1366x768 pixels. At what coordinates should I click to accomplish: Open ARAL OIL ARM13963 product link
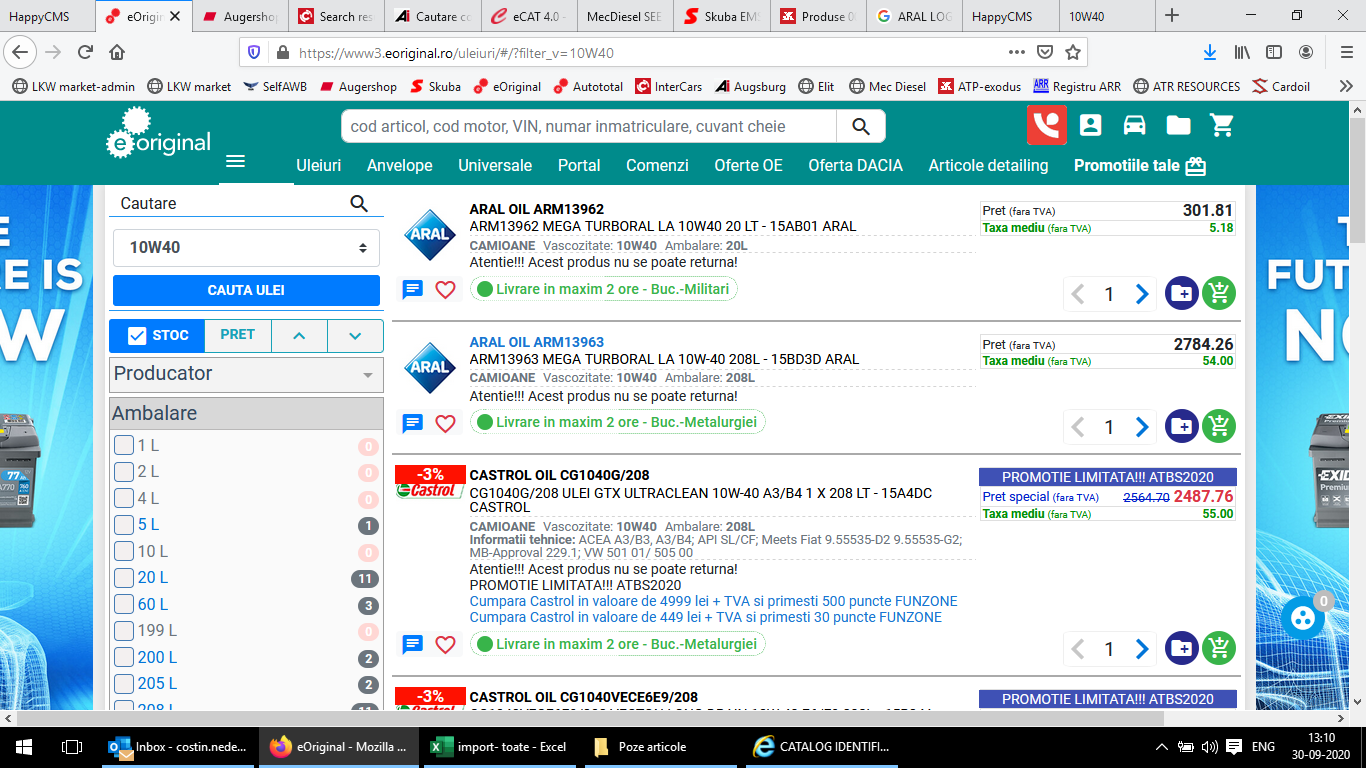(537, 342)
